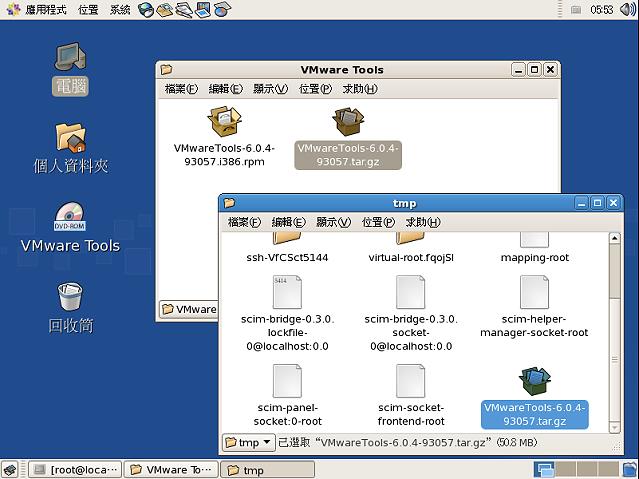The height and width of the screenshot is (479, 639).
Task: Open 編輯(E) menu in VMware Tools window
Action: (225, 88)
